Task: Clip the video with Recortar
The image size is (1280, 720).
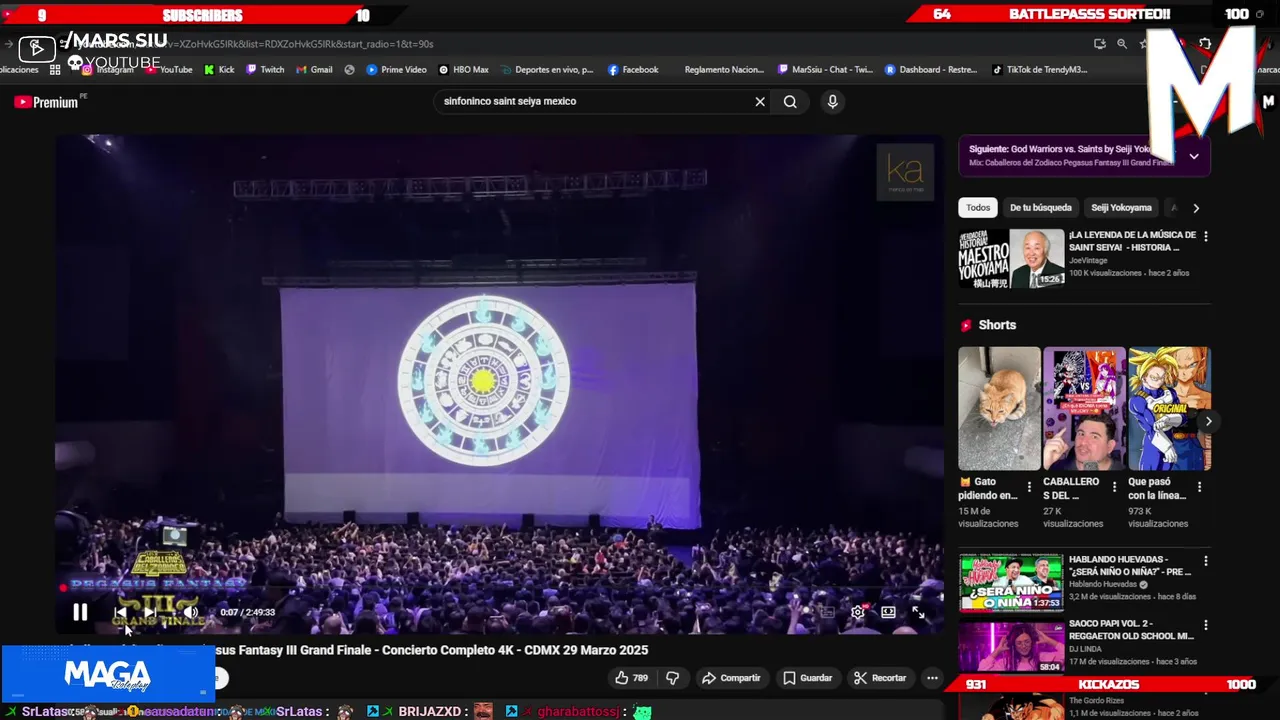Action: pos(880,678)
